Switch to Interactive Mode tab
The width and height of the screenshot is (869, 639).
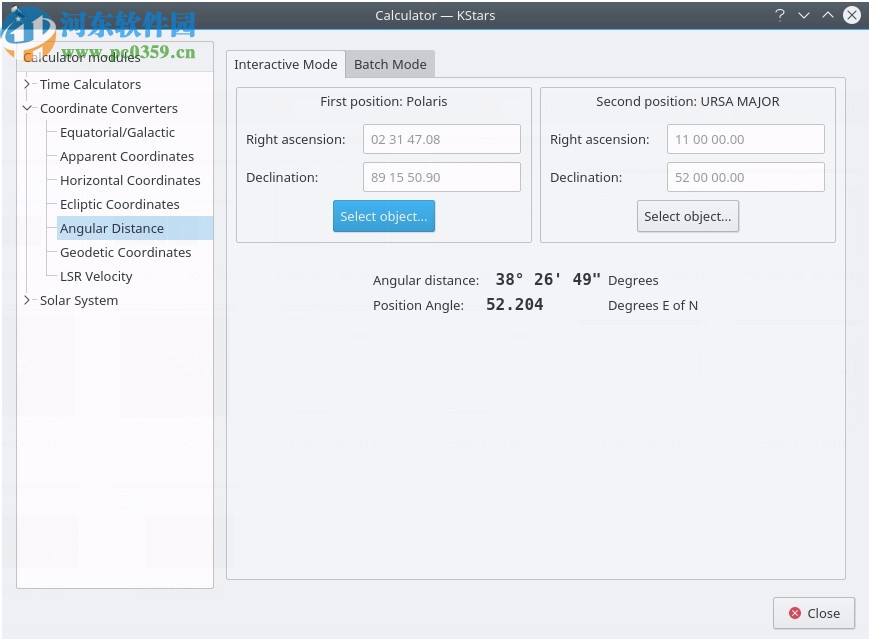pos(285,64)
